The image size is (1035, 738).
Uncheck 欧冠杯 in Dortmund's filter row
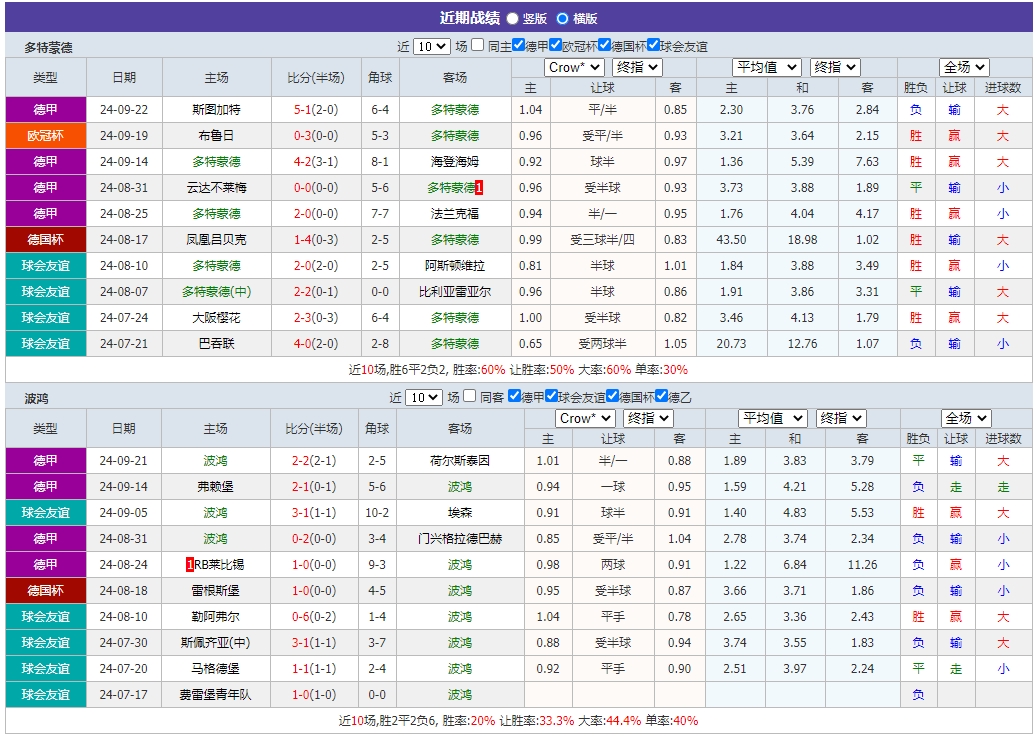point(555,43)
